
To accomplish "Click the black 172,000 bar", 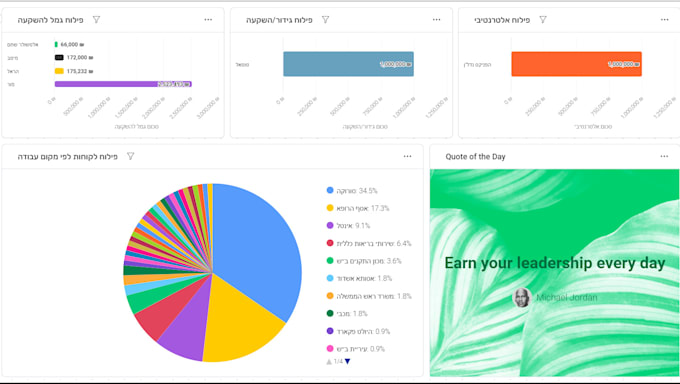I will tap(59, 57).
